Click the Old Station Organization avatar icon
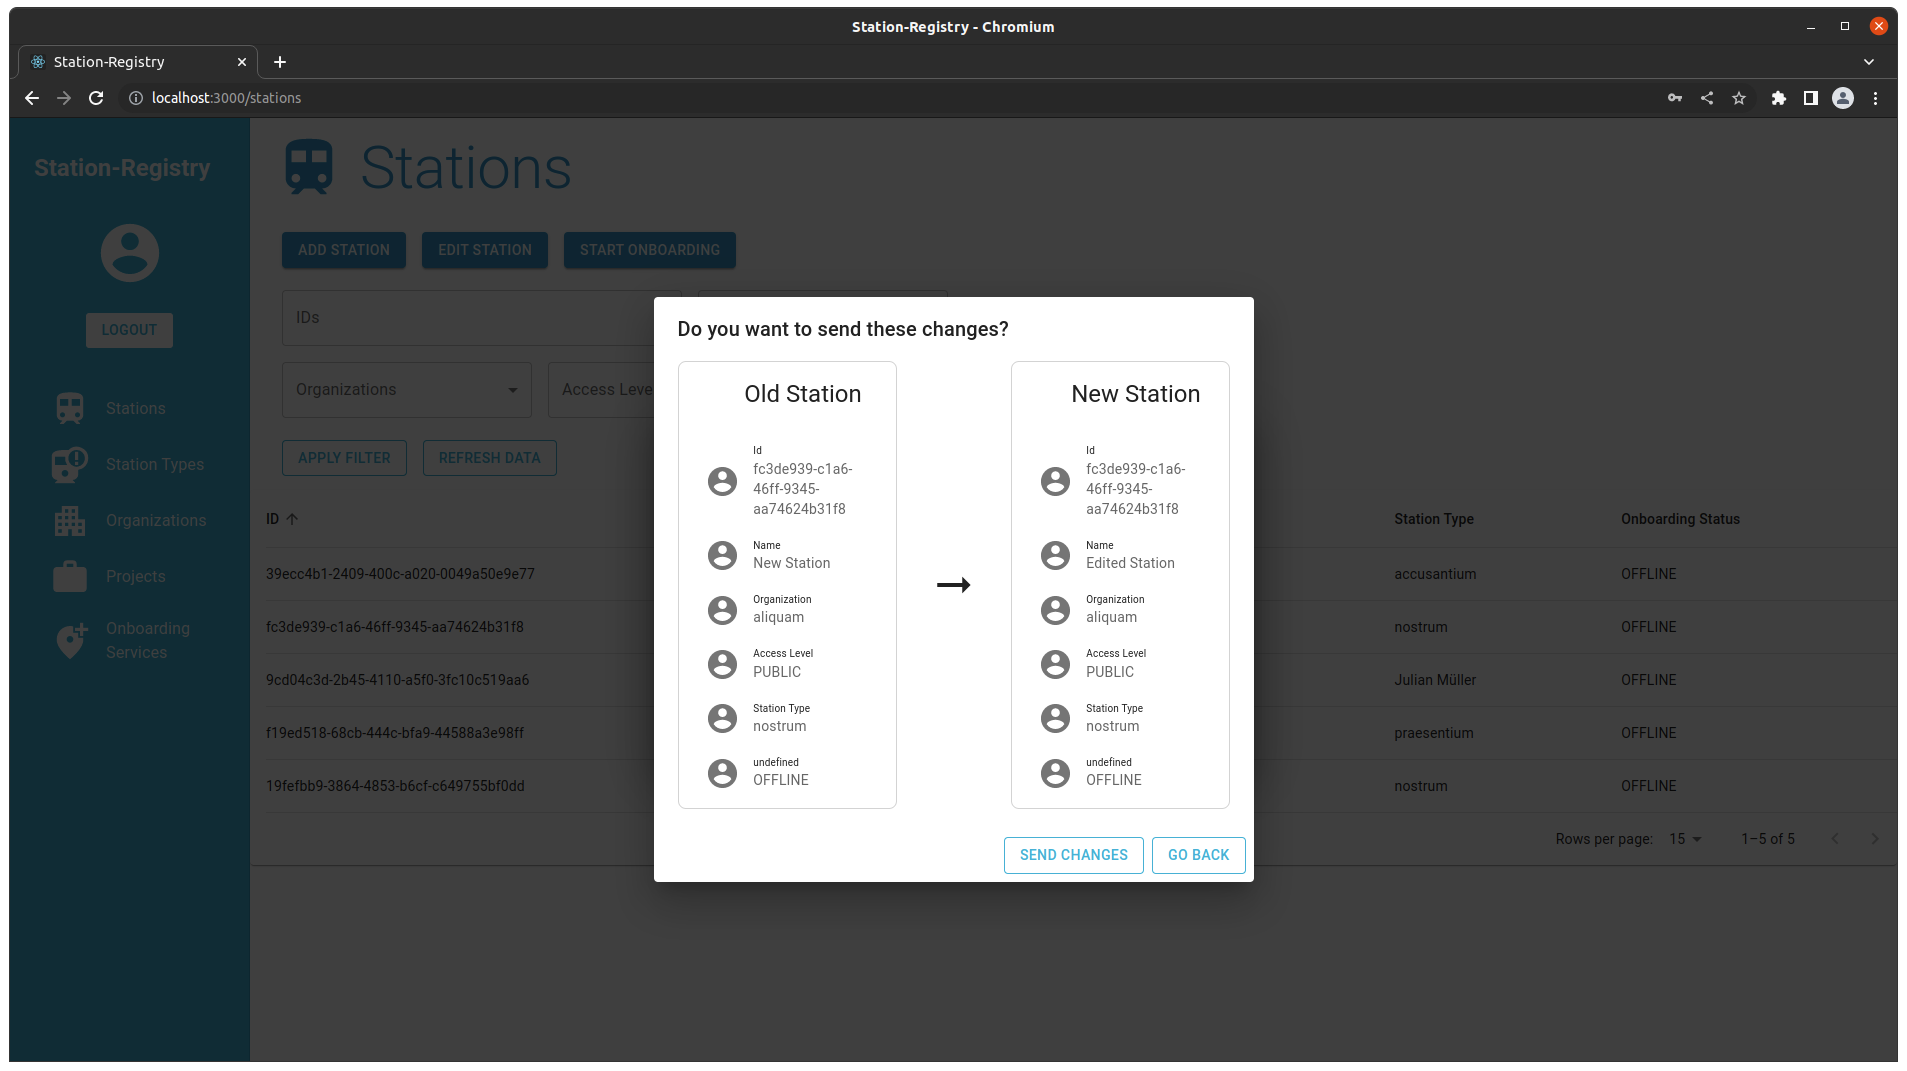Image resolution: width=1907 pixels, height=1071 pixels. [x=722, y=610]
